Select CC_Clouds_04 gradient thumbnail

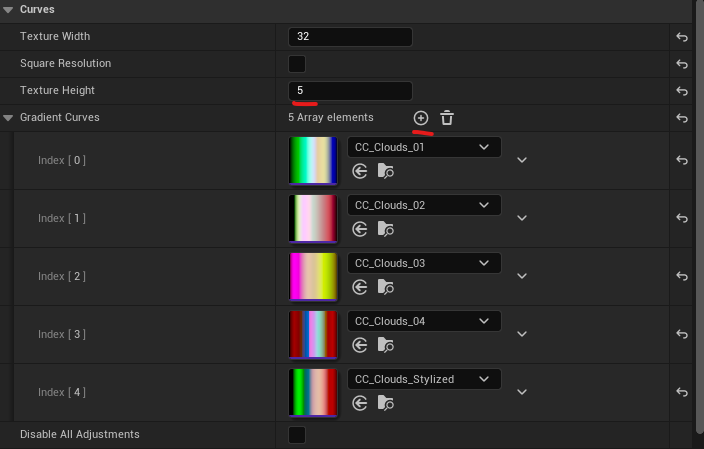(x=313, y=334)
